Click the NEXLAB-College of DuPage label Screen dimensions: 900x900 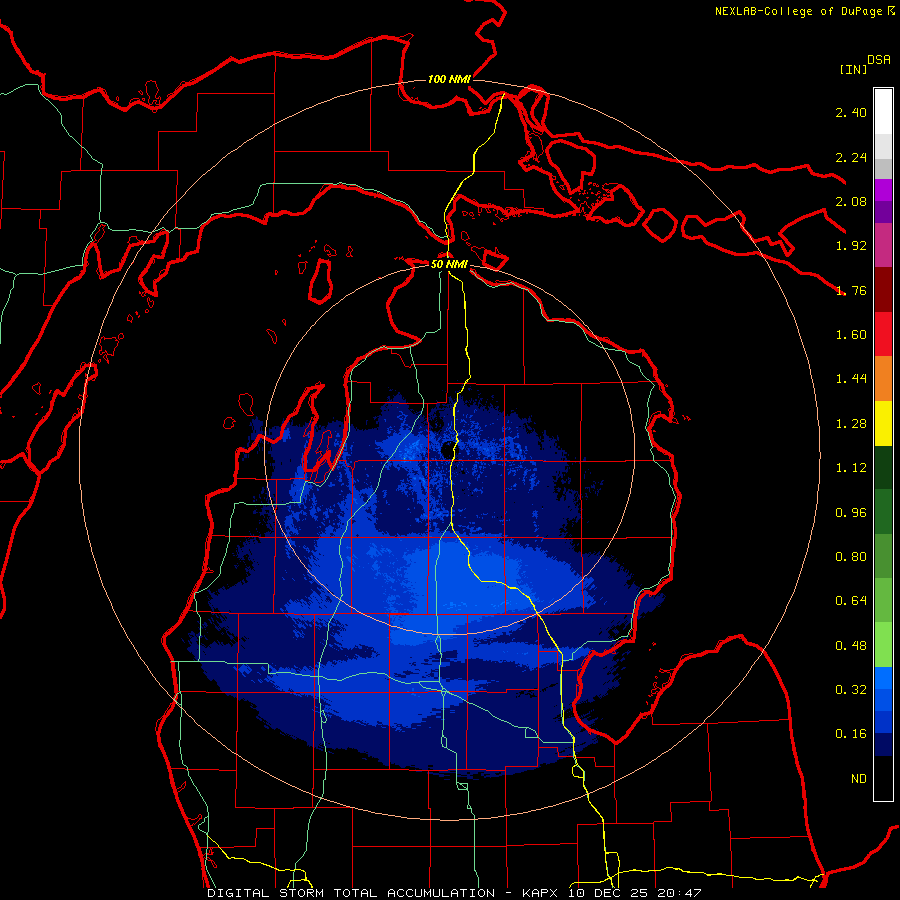pos(798,11)
